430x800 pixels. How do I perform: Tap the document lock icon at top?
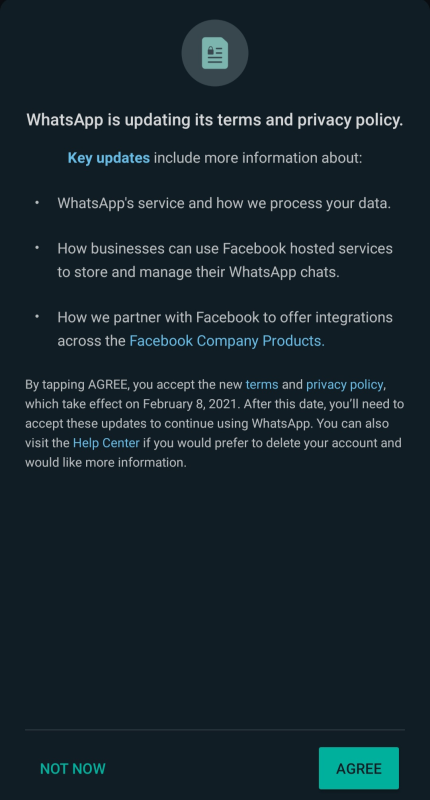215,53
